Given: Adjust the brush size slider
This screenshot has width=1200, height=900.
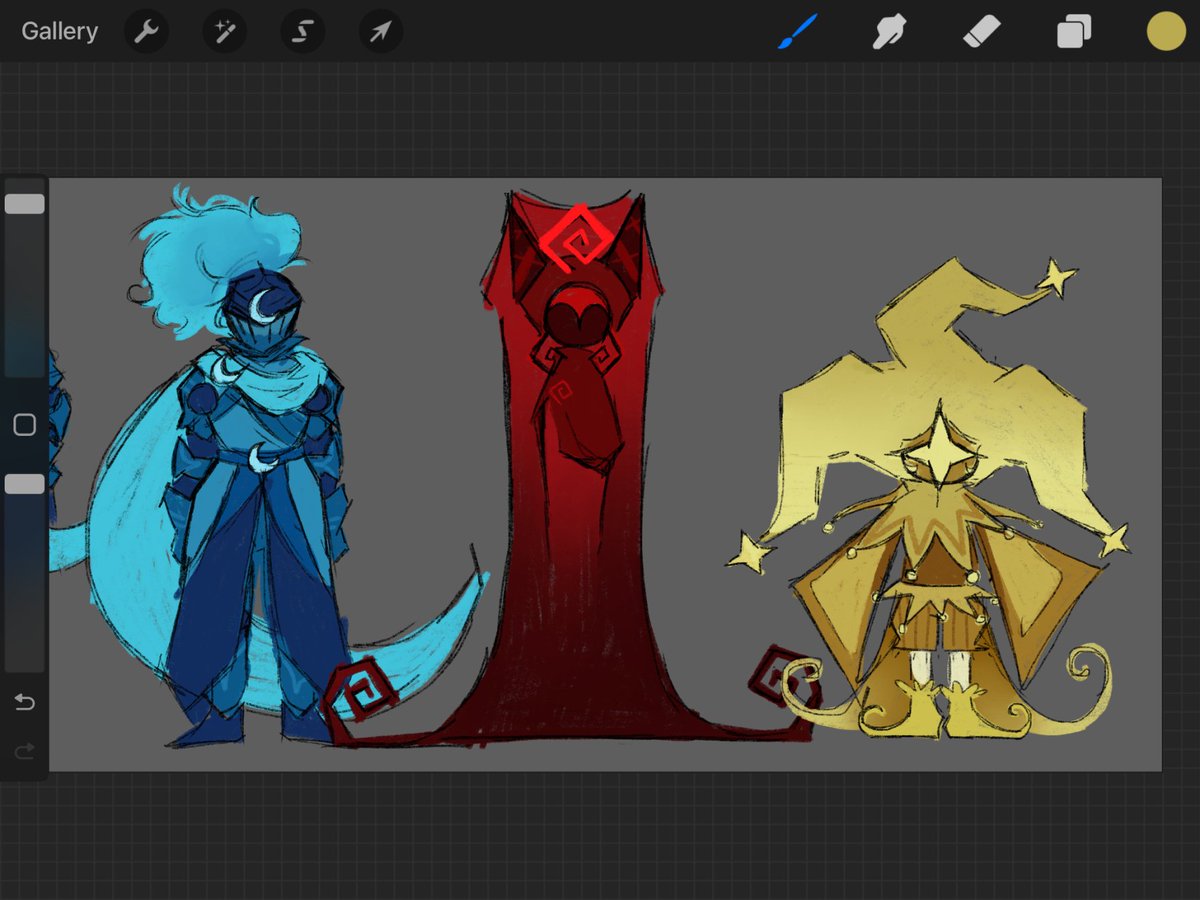Looking at the screenshot, I should [x=24, y=203].
